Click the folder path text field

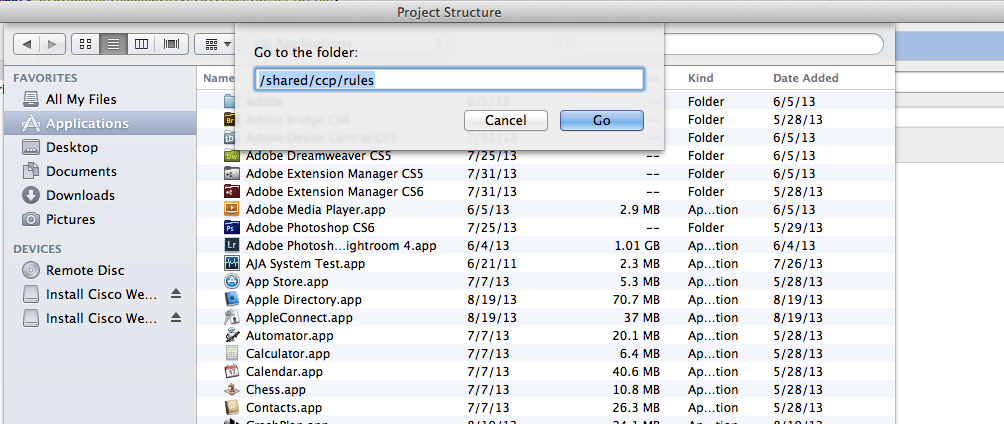449,80
